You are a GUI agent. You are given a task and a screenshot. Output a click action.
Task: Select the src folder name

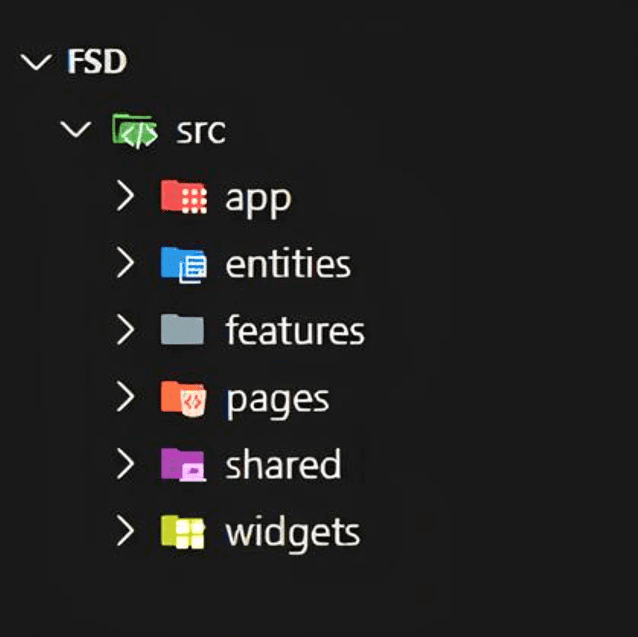point(200,131)
